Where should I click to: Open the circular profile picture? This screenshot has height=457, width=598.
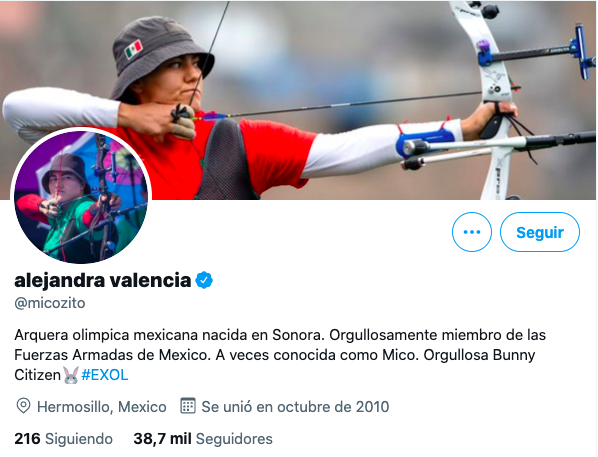point(81,197)
